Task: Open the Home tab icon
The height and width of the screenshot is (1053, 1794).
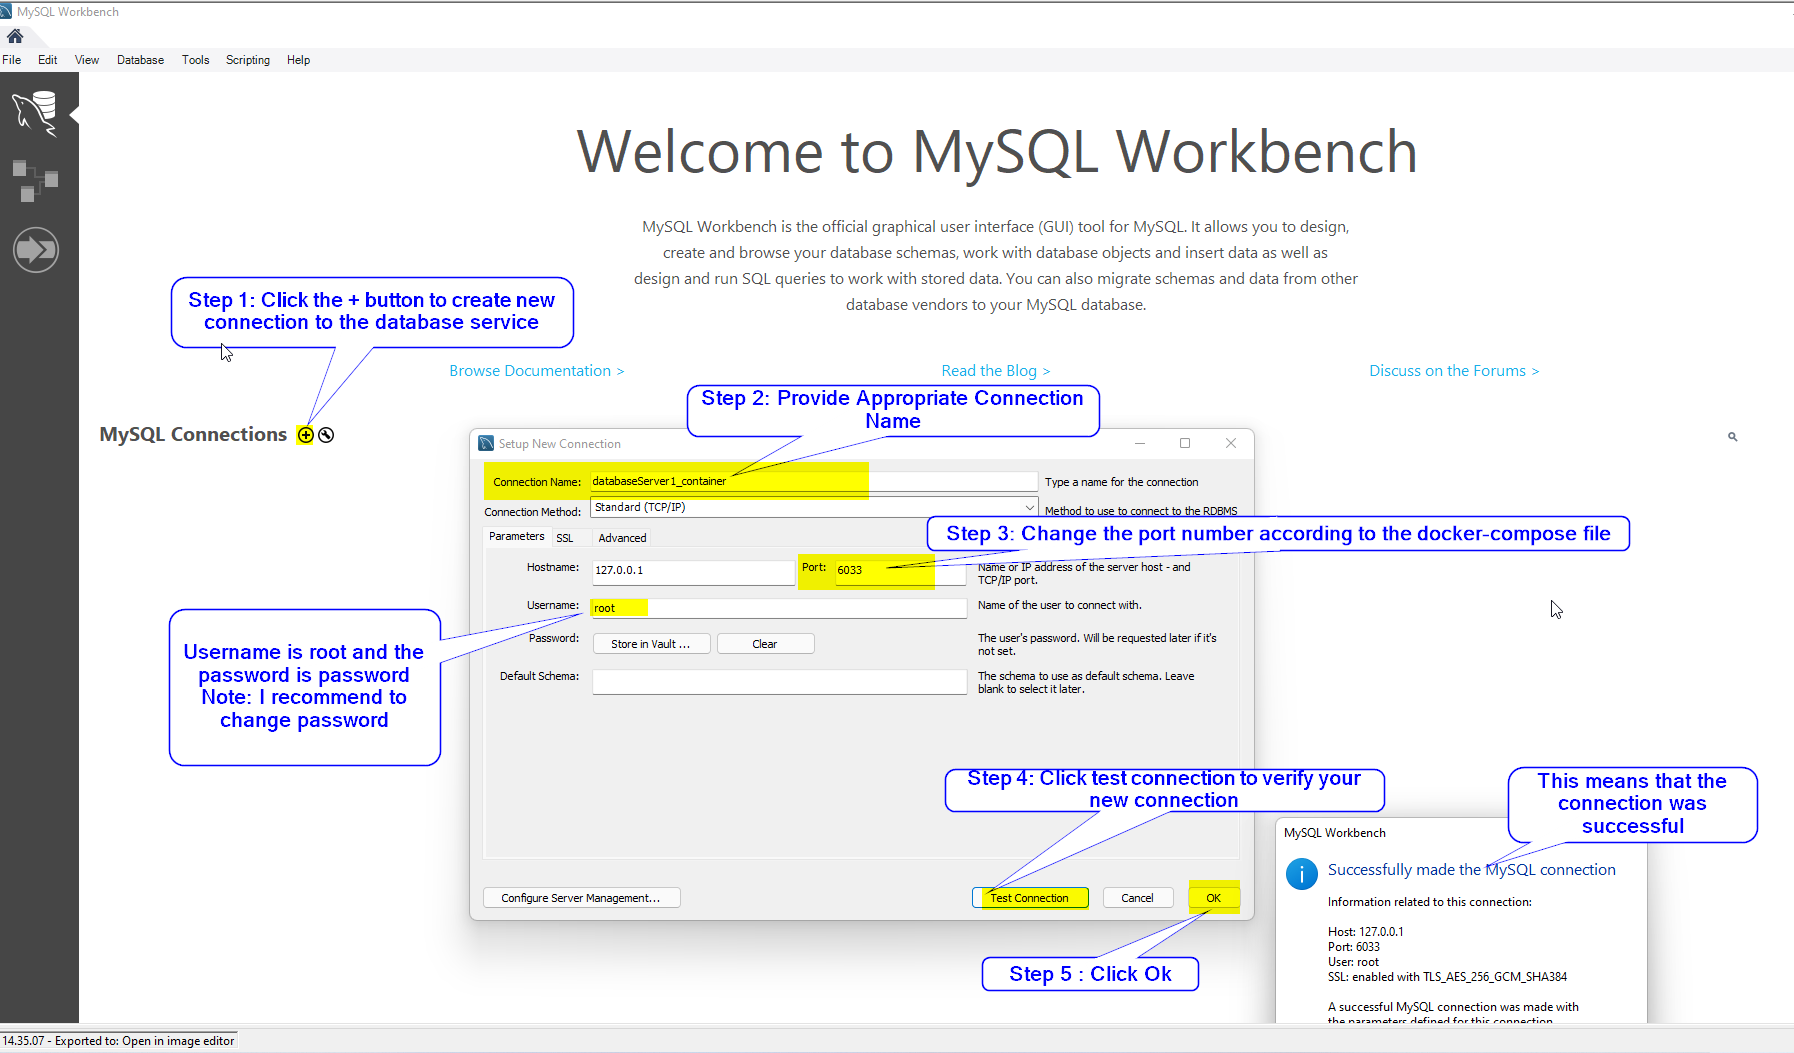Action: click(15, 36)
